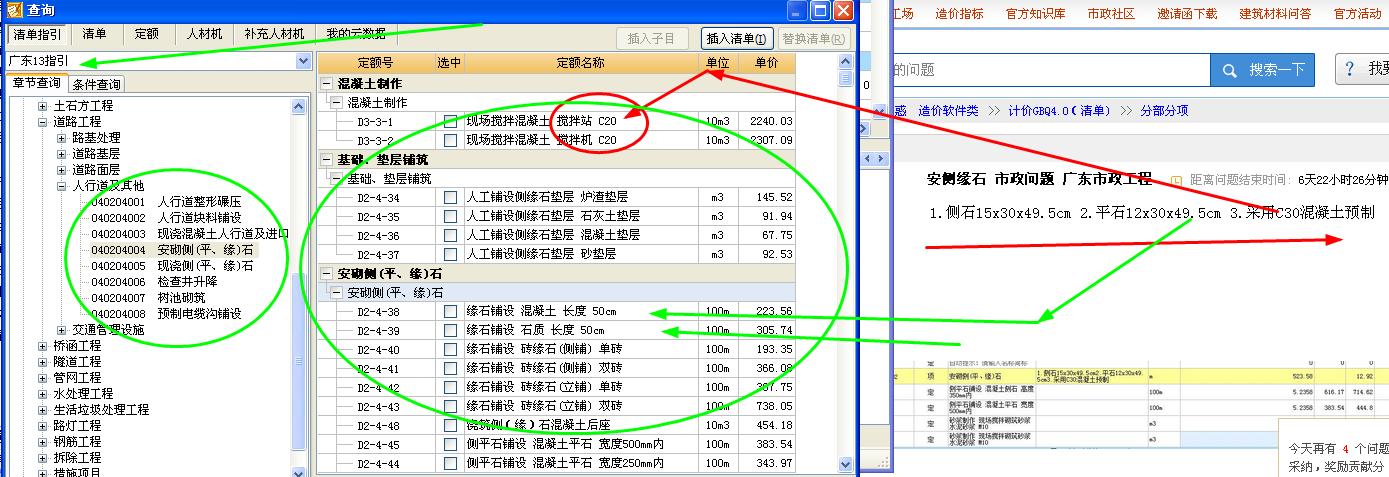Open the 官方知识库 link in browser
Viewport: 1389px width, 477px height.
[x=1035, y=14]
